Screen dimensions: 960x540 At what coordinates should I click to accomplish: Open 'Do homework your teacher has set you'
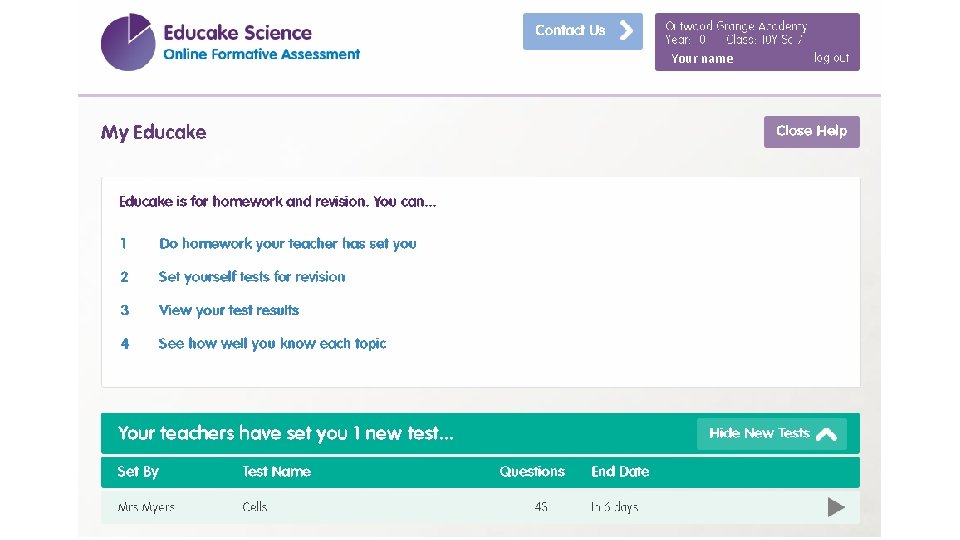[x=287, y=243]
